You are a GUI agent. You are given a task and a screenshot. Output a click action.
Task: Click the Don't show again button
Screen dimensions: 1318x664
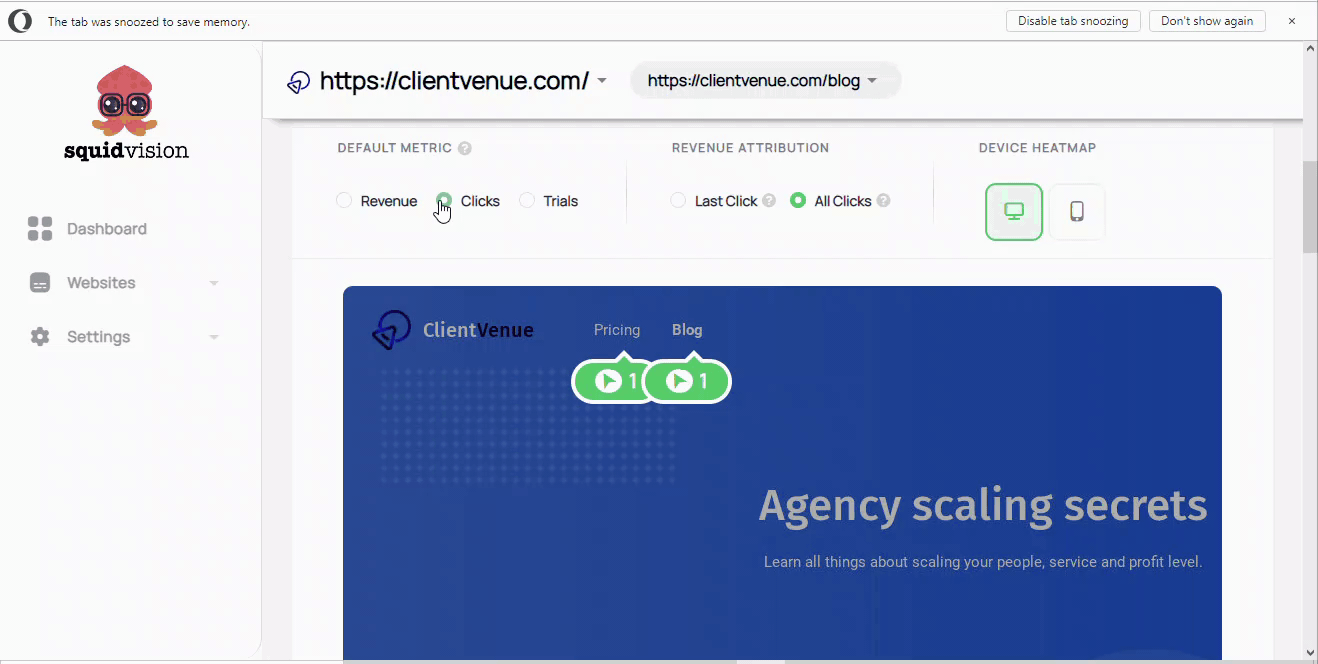(x=1207, y=21)
